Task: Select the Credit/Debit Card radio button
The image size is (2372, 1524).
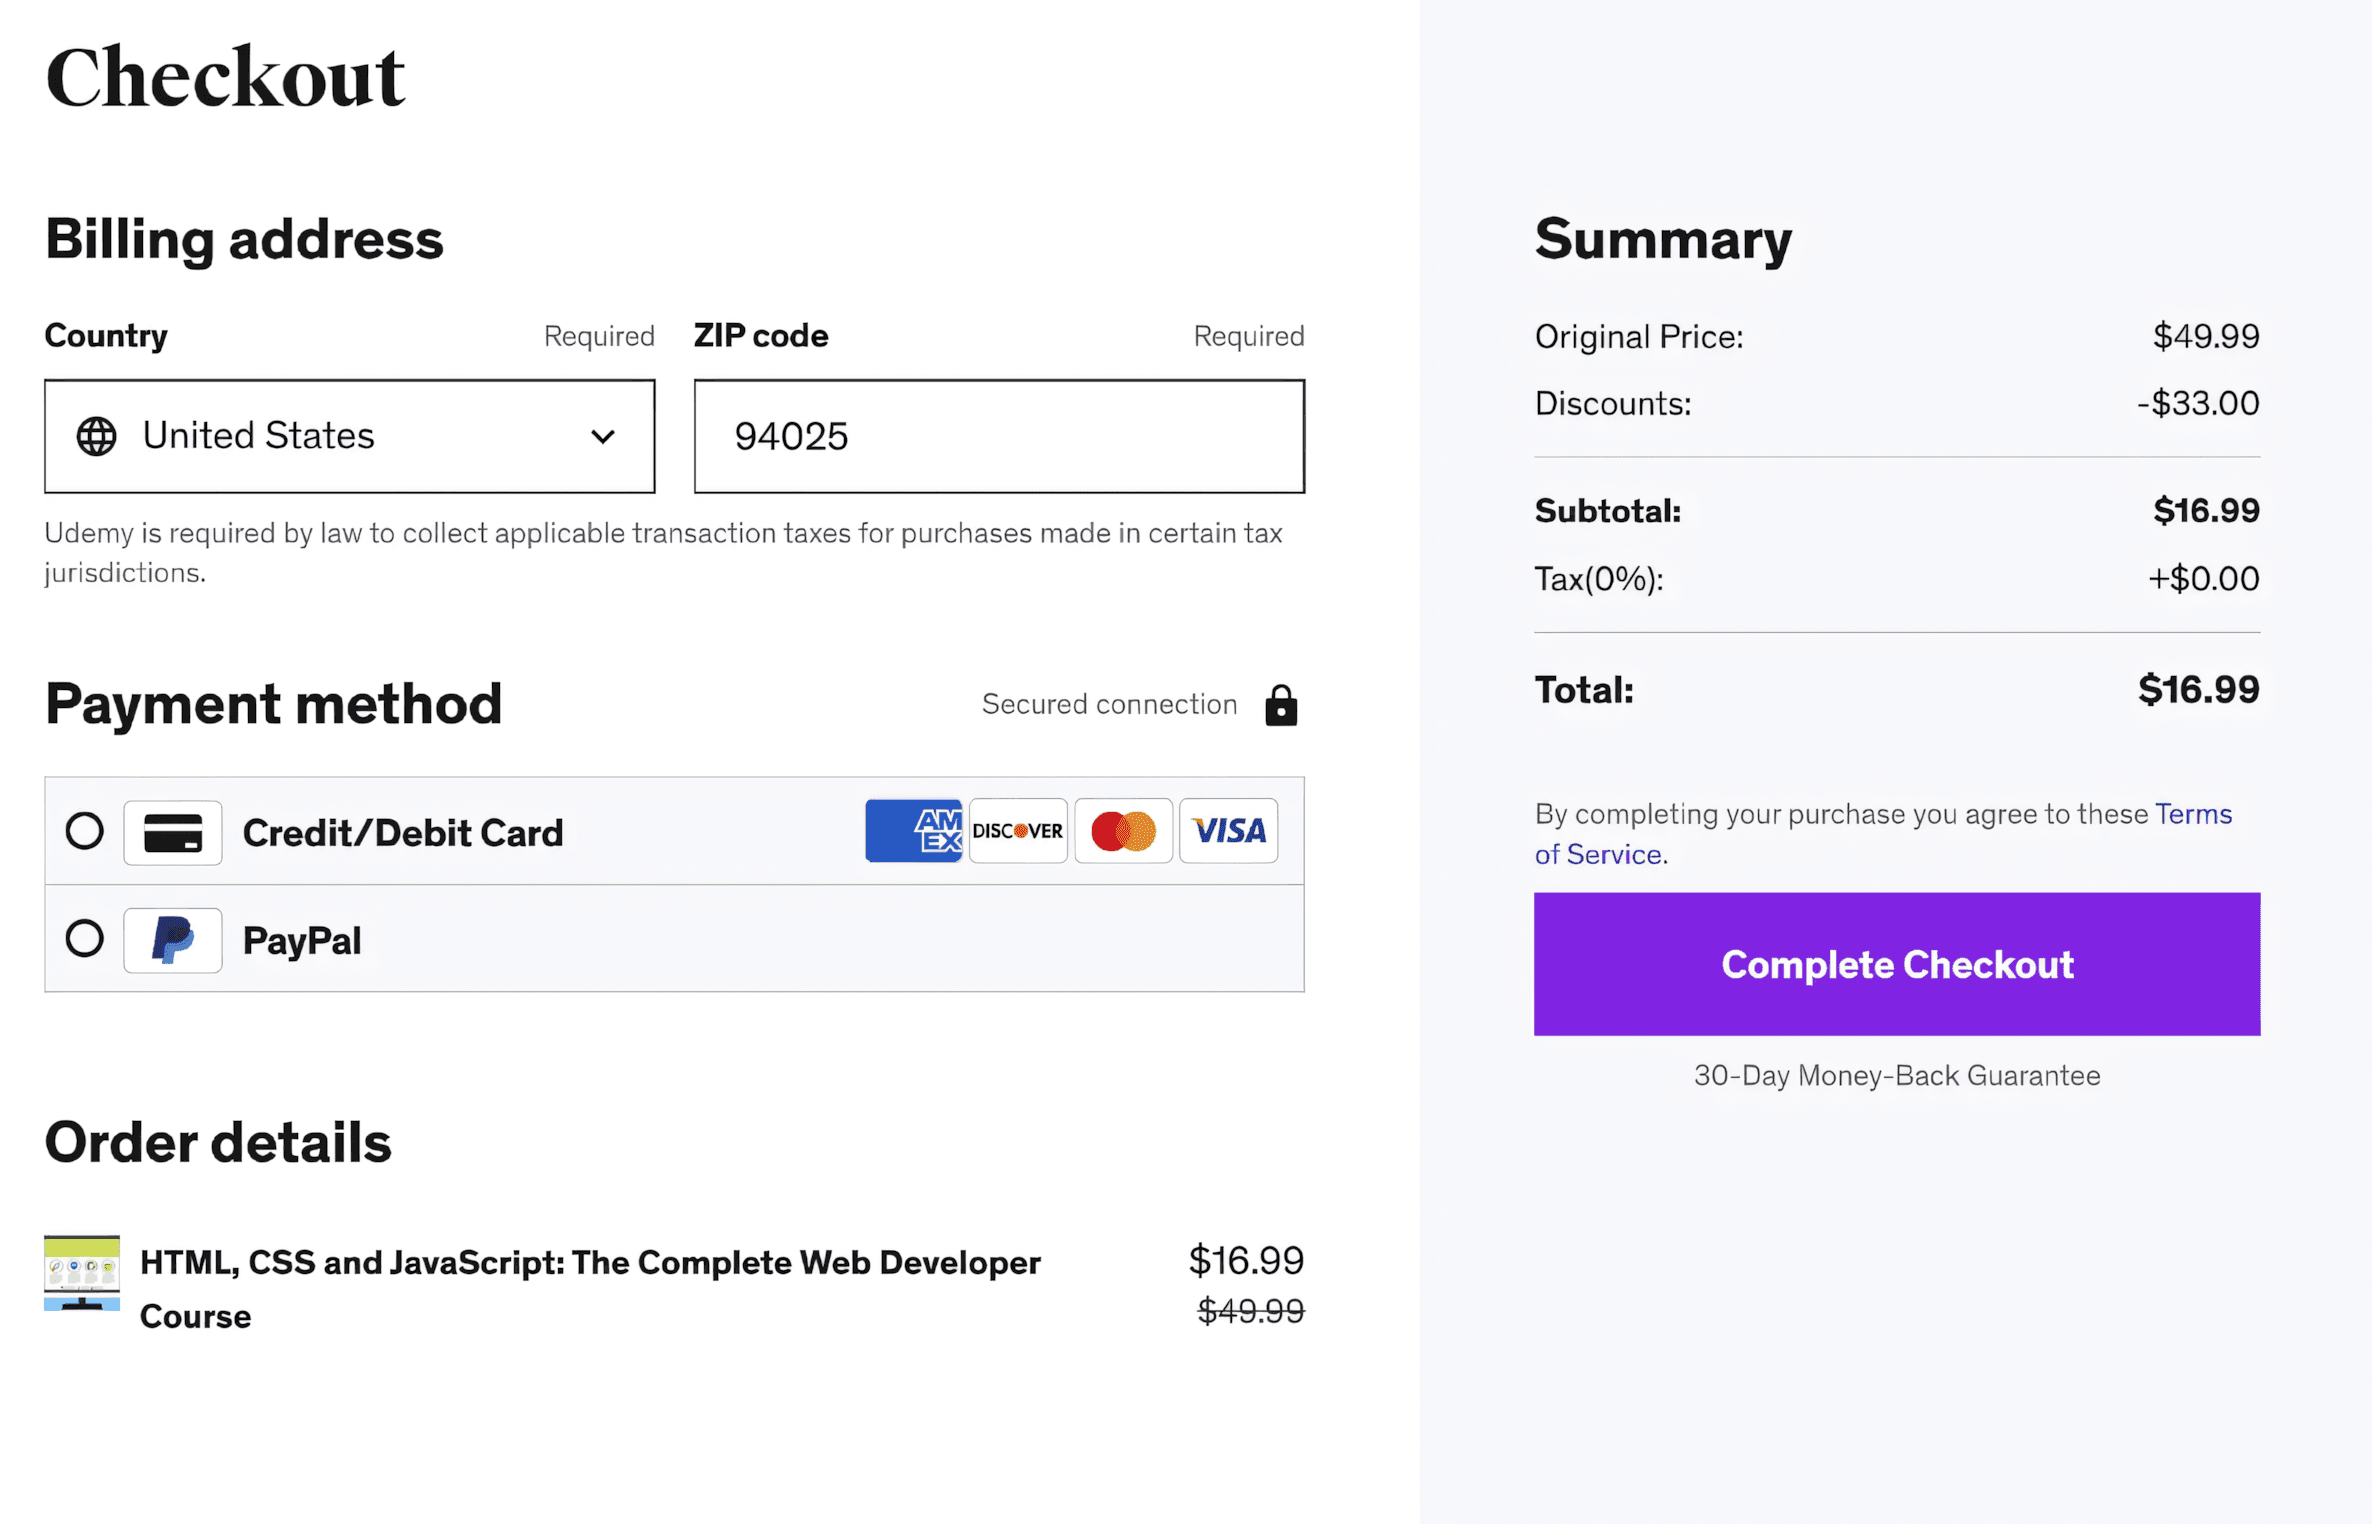Action: click(85, 831)
